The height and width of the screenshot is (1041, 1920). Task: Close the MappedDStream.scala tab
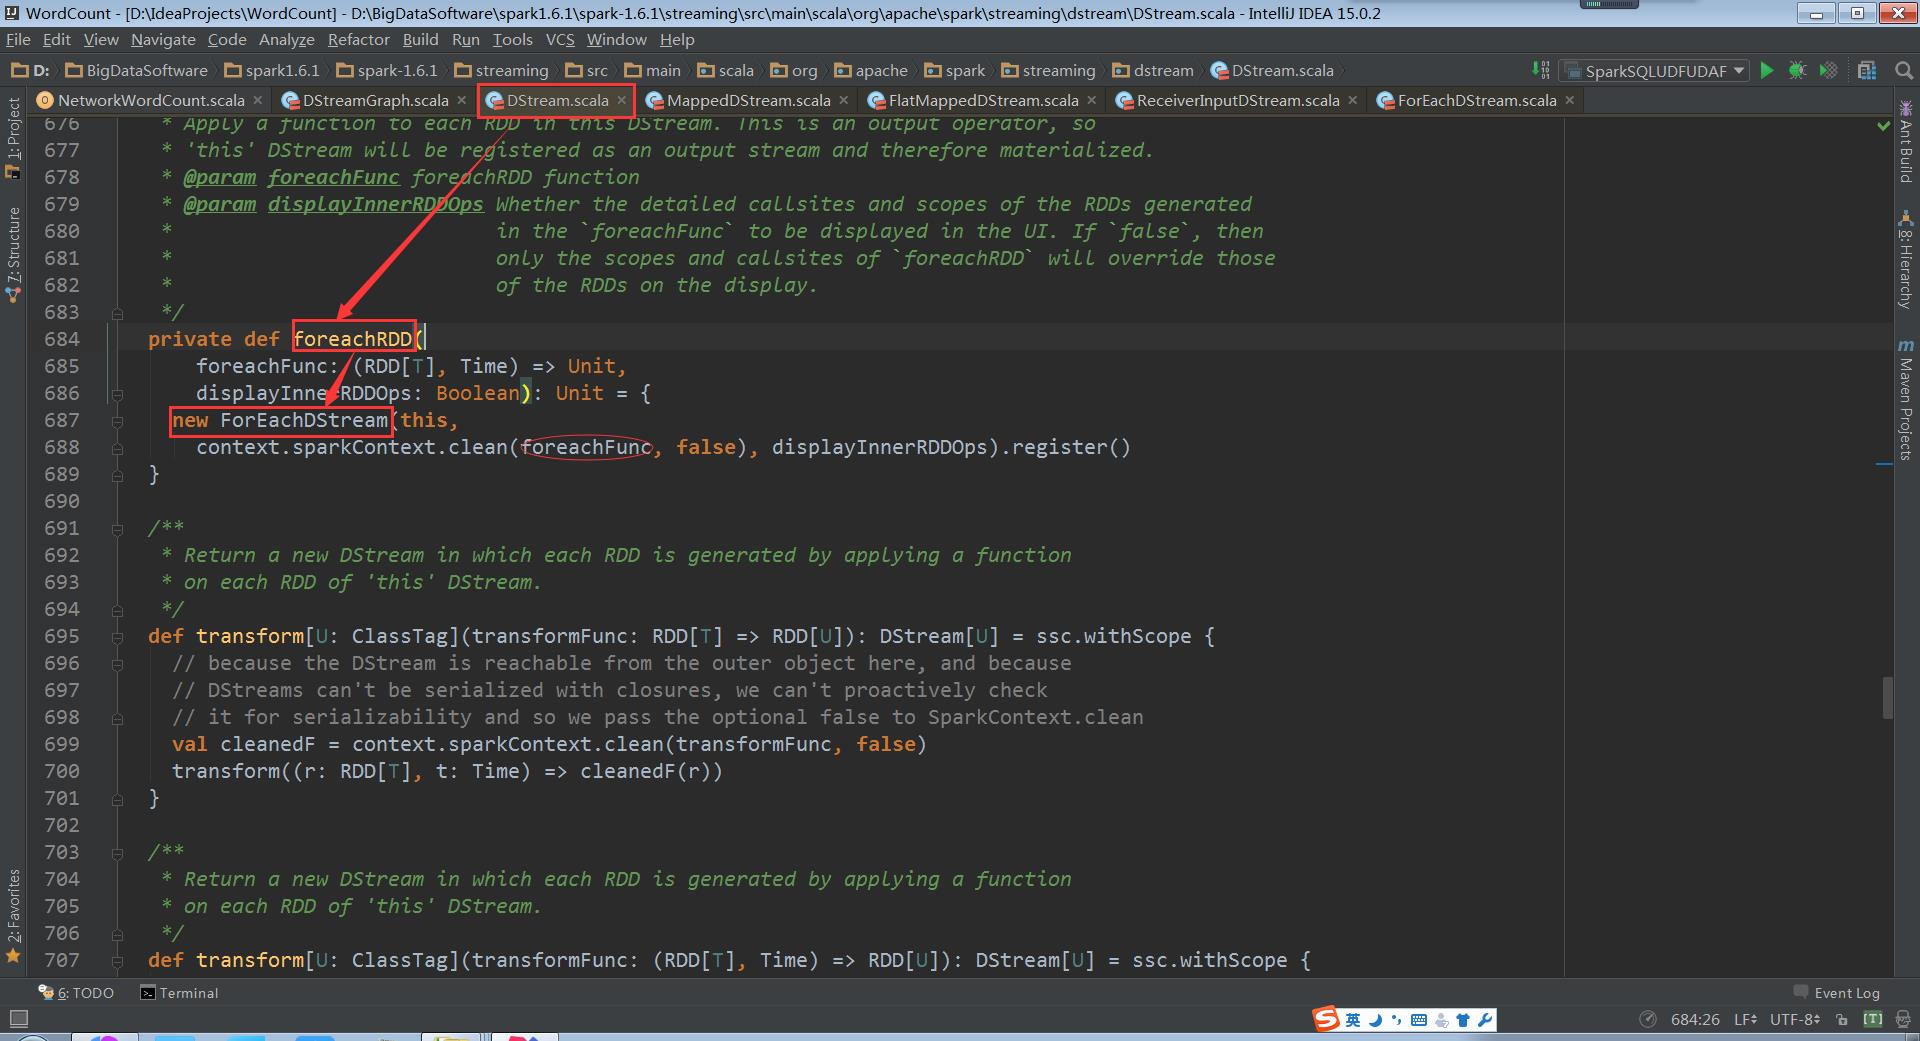click(x=844, y=100)
